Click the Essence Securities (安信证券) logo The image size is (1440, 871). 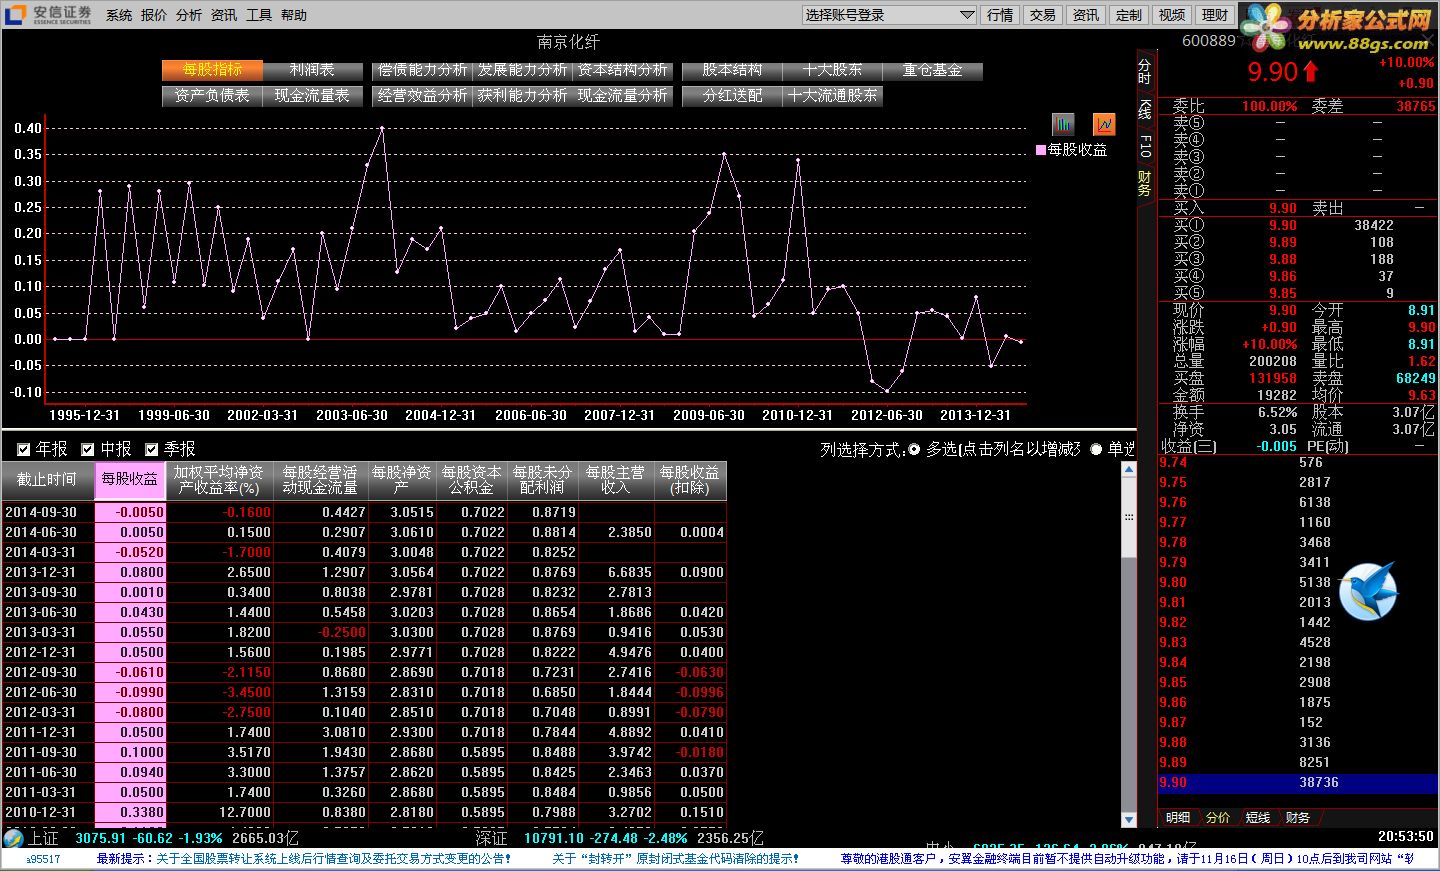(50, 14)
